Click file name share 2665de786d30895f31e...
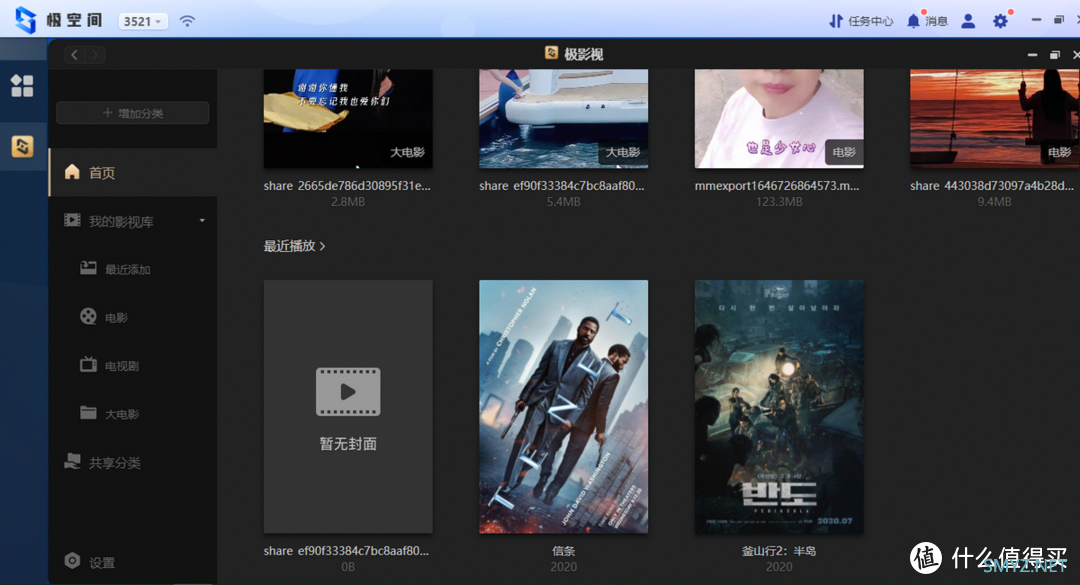Viewport: 1080px width, 585px height. 347,185
